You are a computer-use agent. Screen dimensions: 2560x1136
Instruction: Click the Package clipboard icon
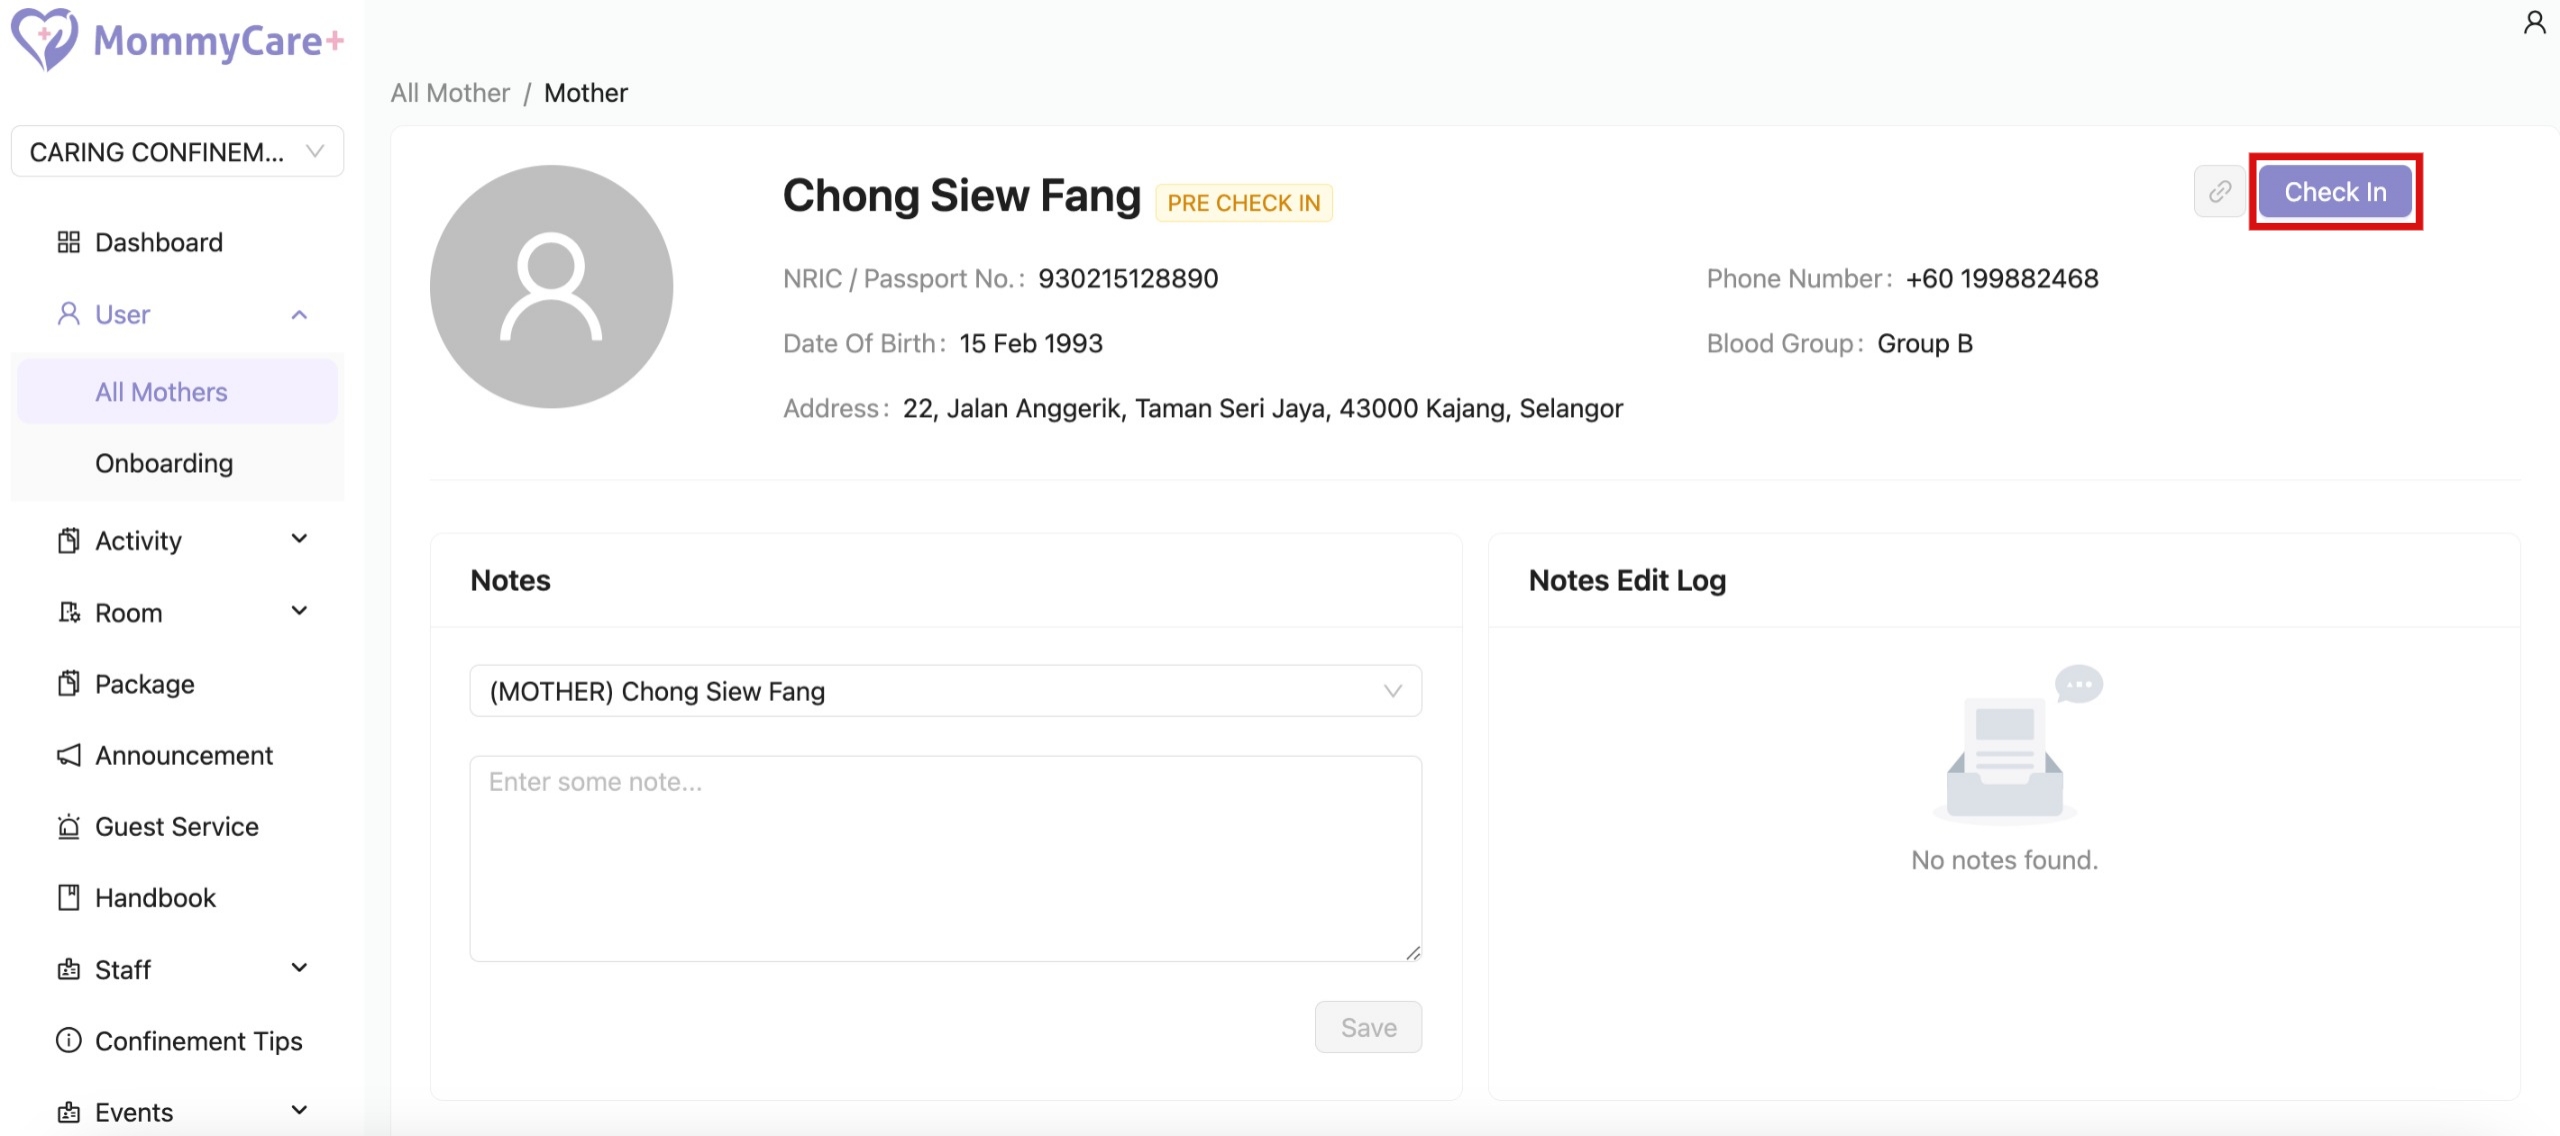point(68,684)
